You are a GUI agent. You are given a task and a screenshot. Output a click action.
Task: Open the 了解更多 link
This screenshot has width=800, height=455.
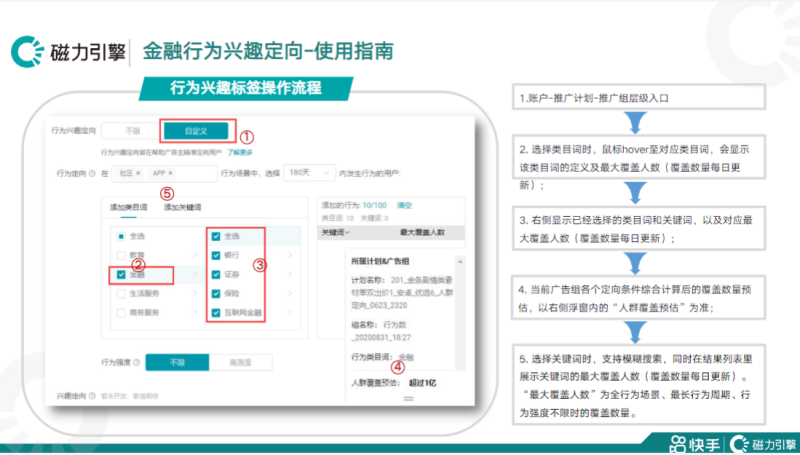click(x=240, y=152)
